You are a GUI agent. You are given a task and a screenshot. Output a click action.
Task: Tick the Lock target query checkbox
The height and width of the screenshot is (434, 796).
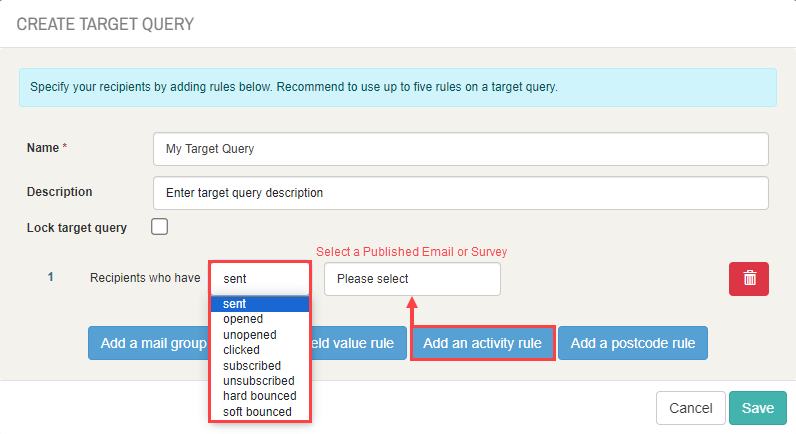(x=159, y=226)
